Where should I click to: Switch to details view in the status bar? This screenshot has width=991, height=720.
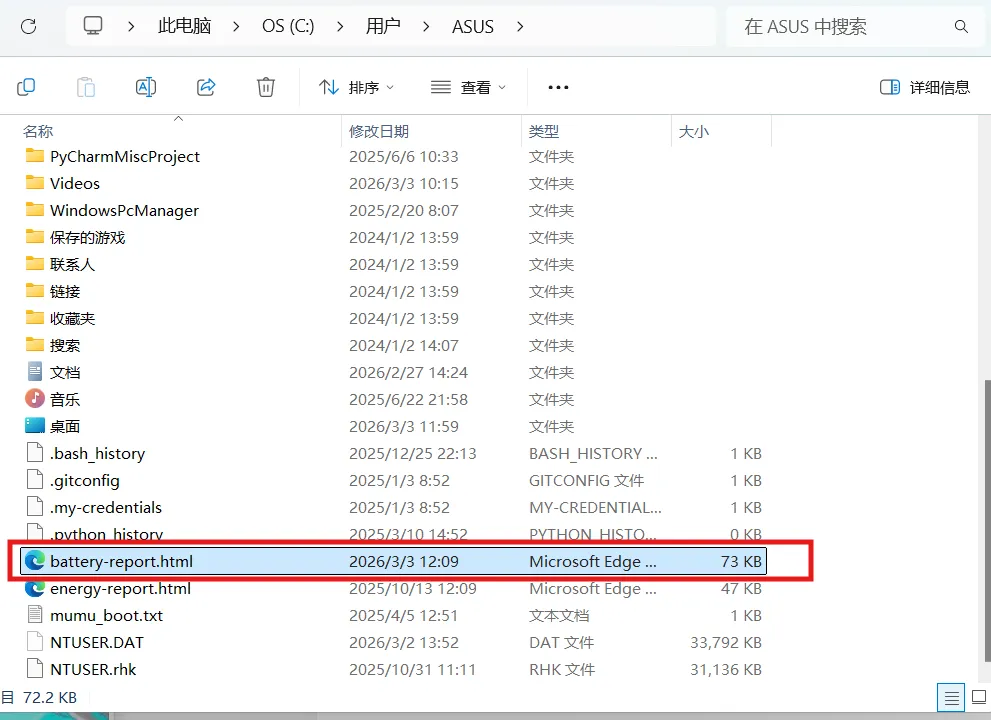[x=950, y=697]
